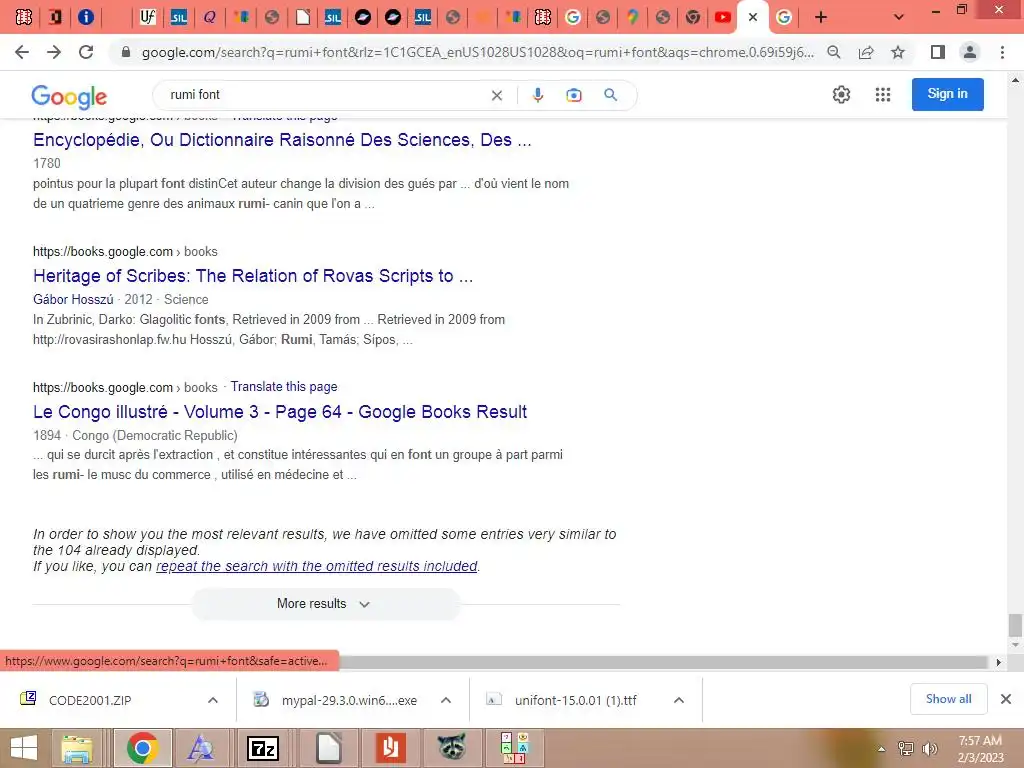Image resolution: width=1024 pixels, height=768 pixels.
Task: Open the volume speaker tray icon
Action: [929, 749]
